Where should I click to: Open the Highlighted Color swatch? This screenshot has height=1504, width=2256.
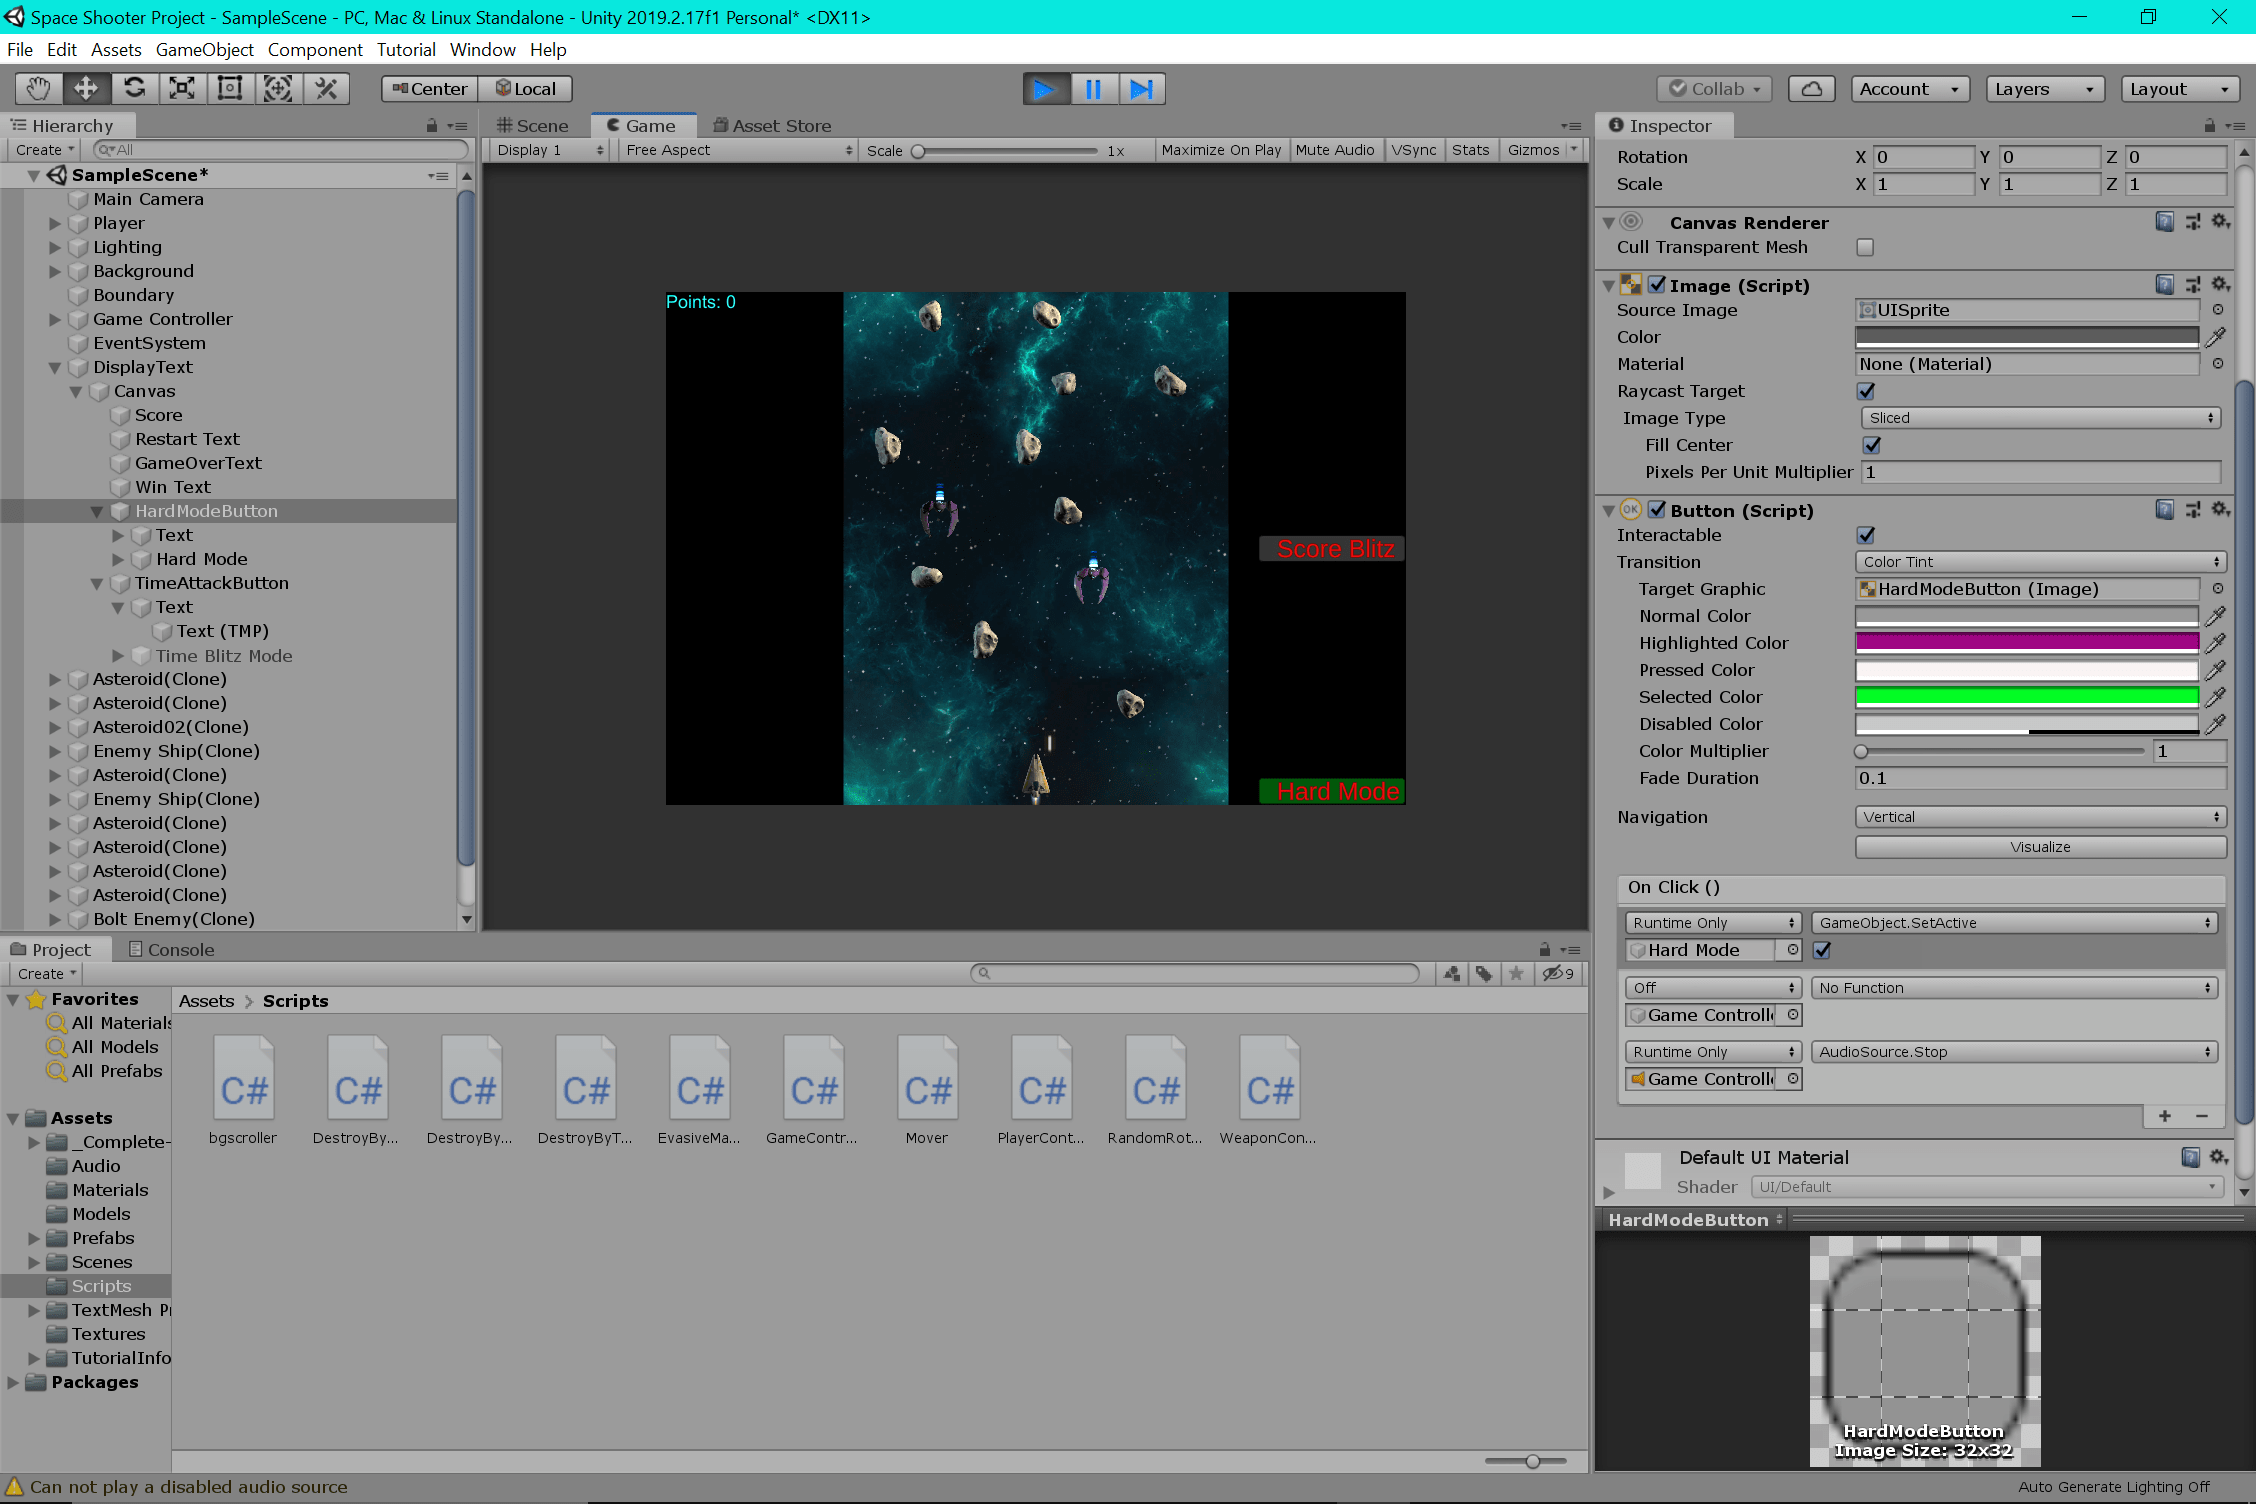[2027, 643]
